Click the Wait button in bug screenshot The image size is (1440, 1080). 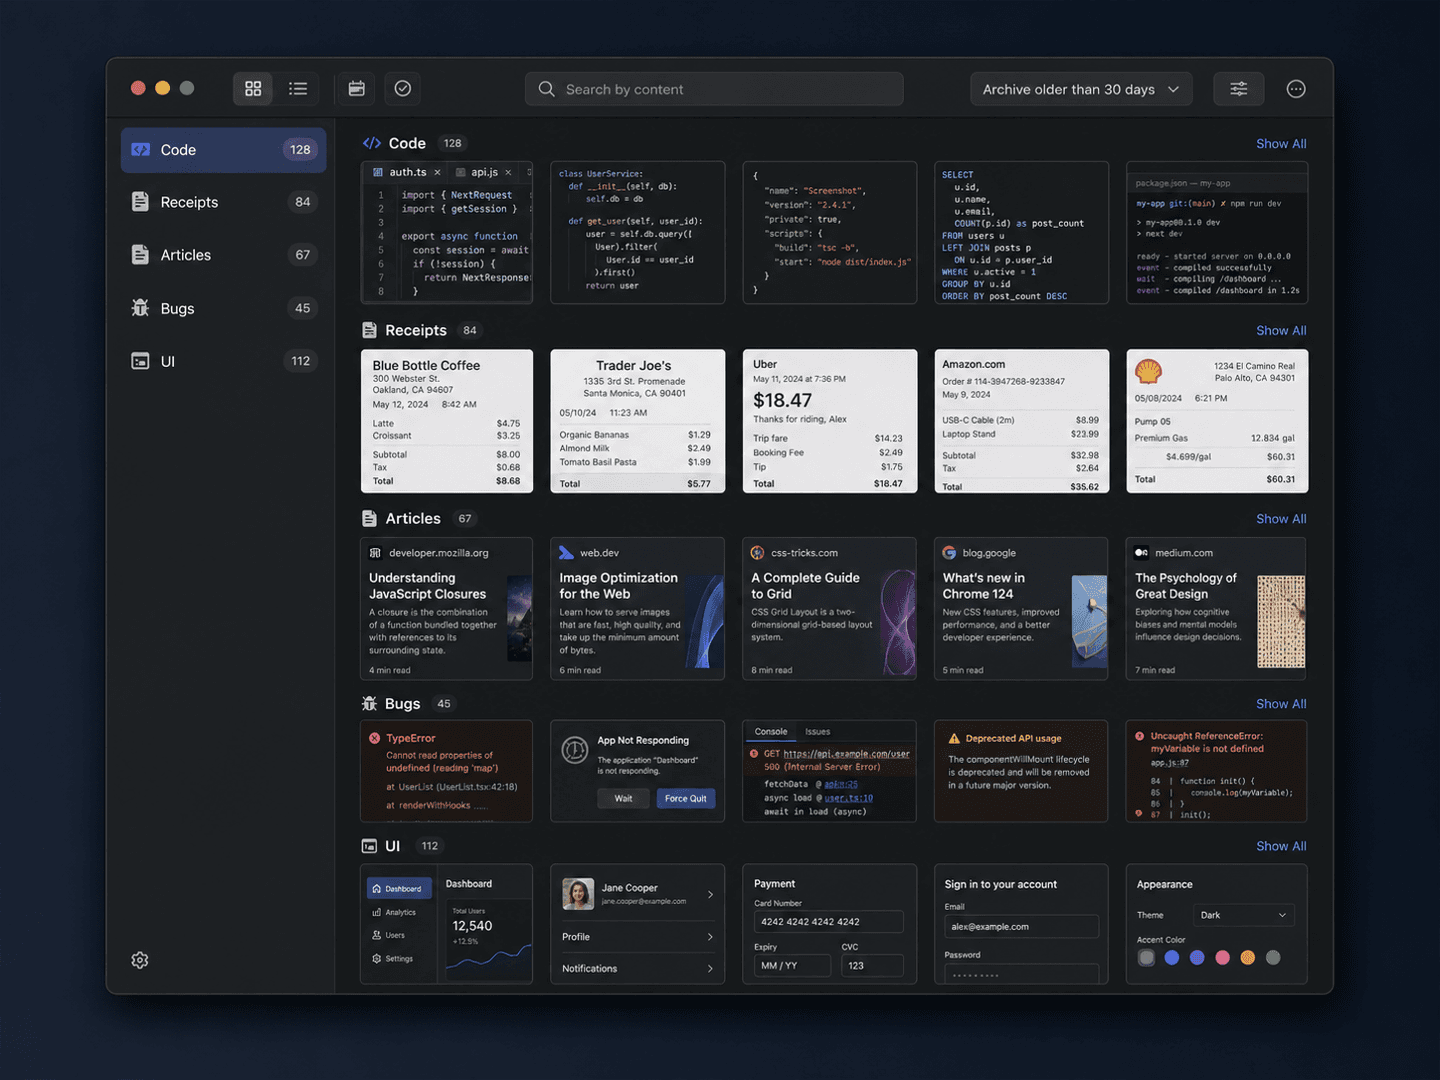[623, 798]
